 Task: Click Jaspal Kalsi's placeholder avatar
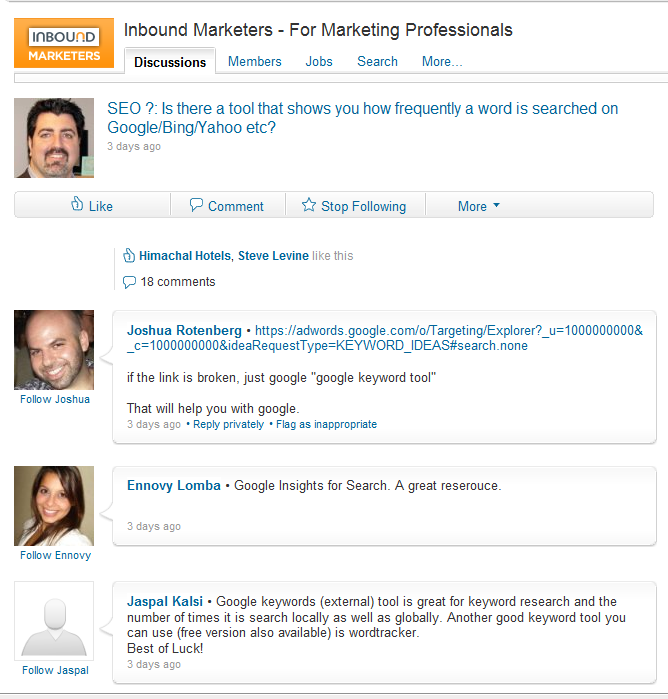(54, 621)
